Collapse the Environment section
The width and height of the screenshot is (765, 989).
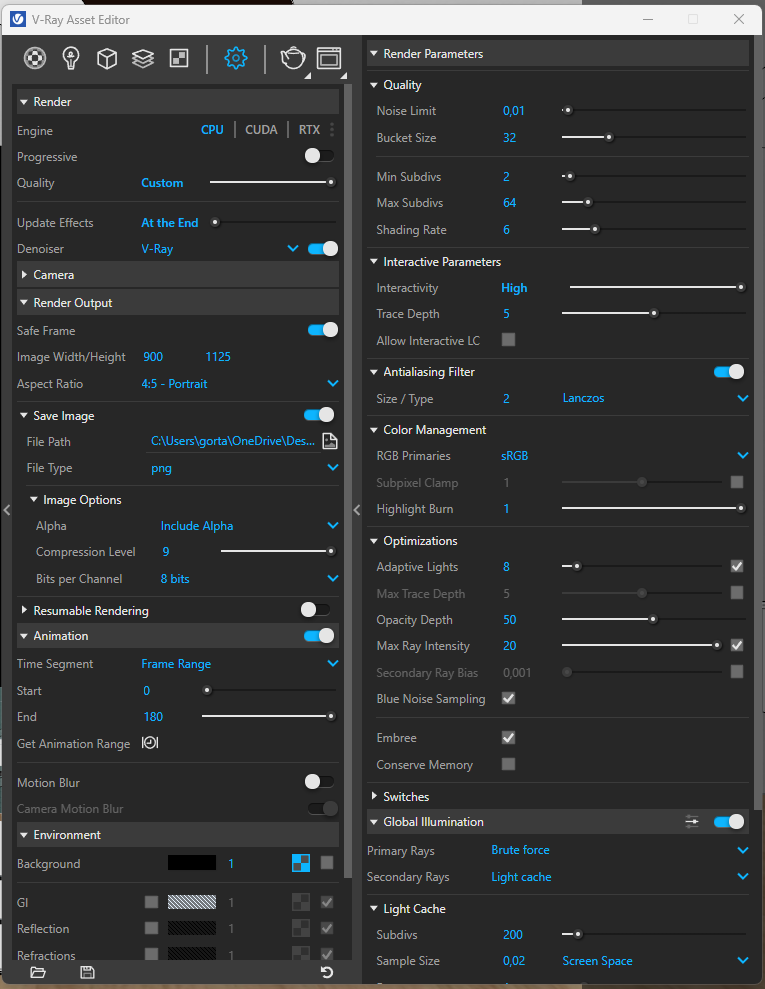click(178, 834)
